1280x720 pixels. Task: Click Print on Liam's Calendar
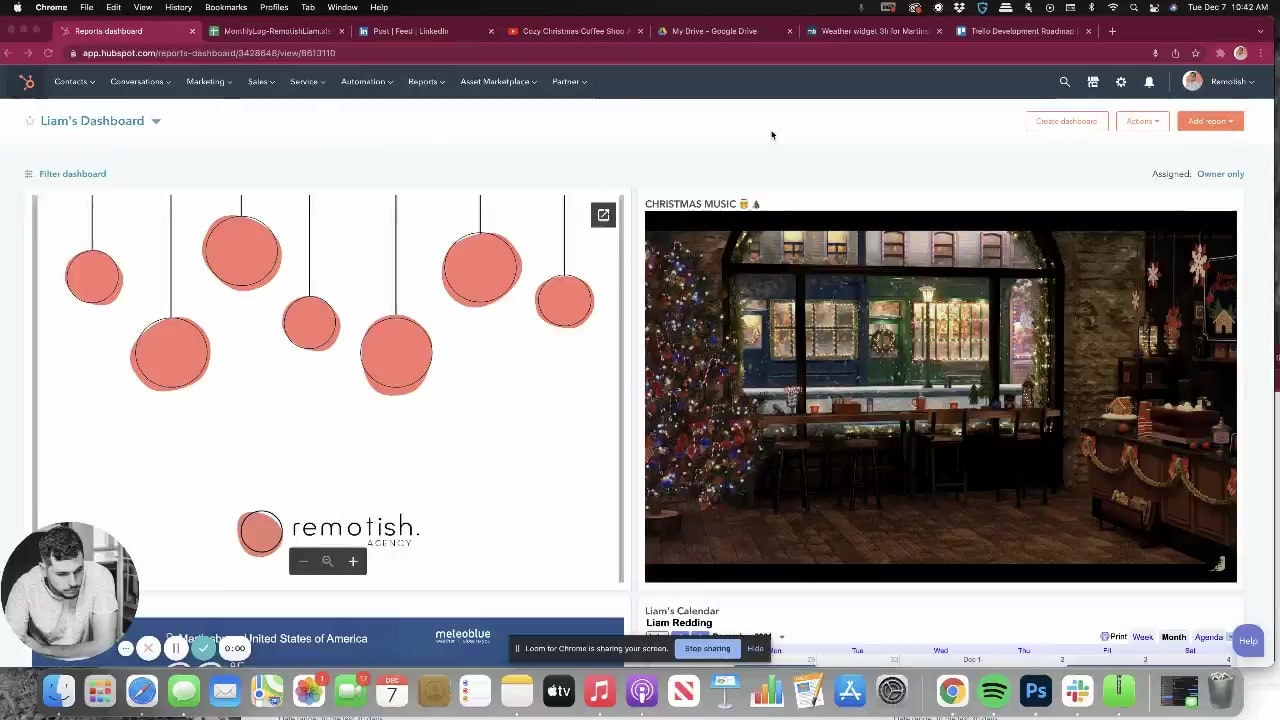pos(1114,637)
